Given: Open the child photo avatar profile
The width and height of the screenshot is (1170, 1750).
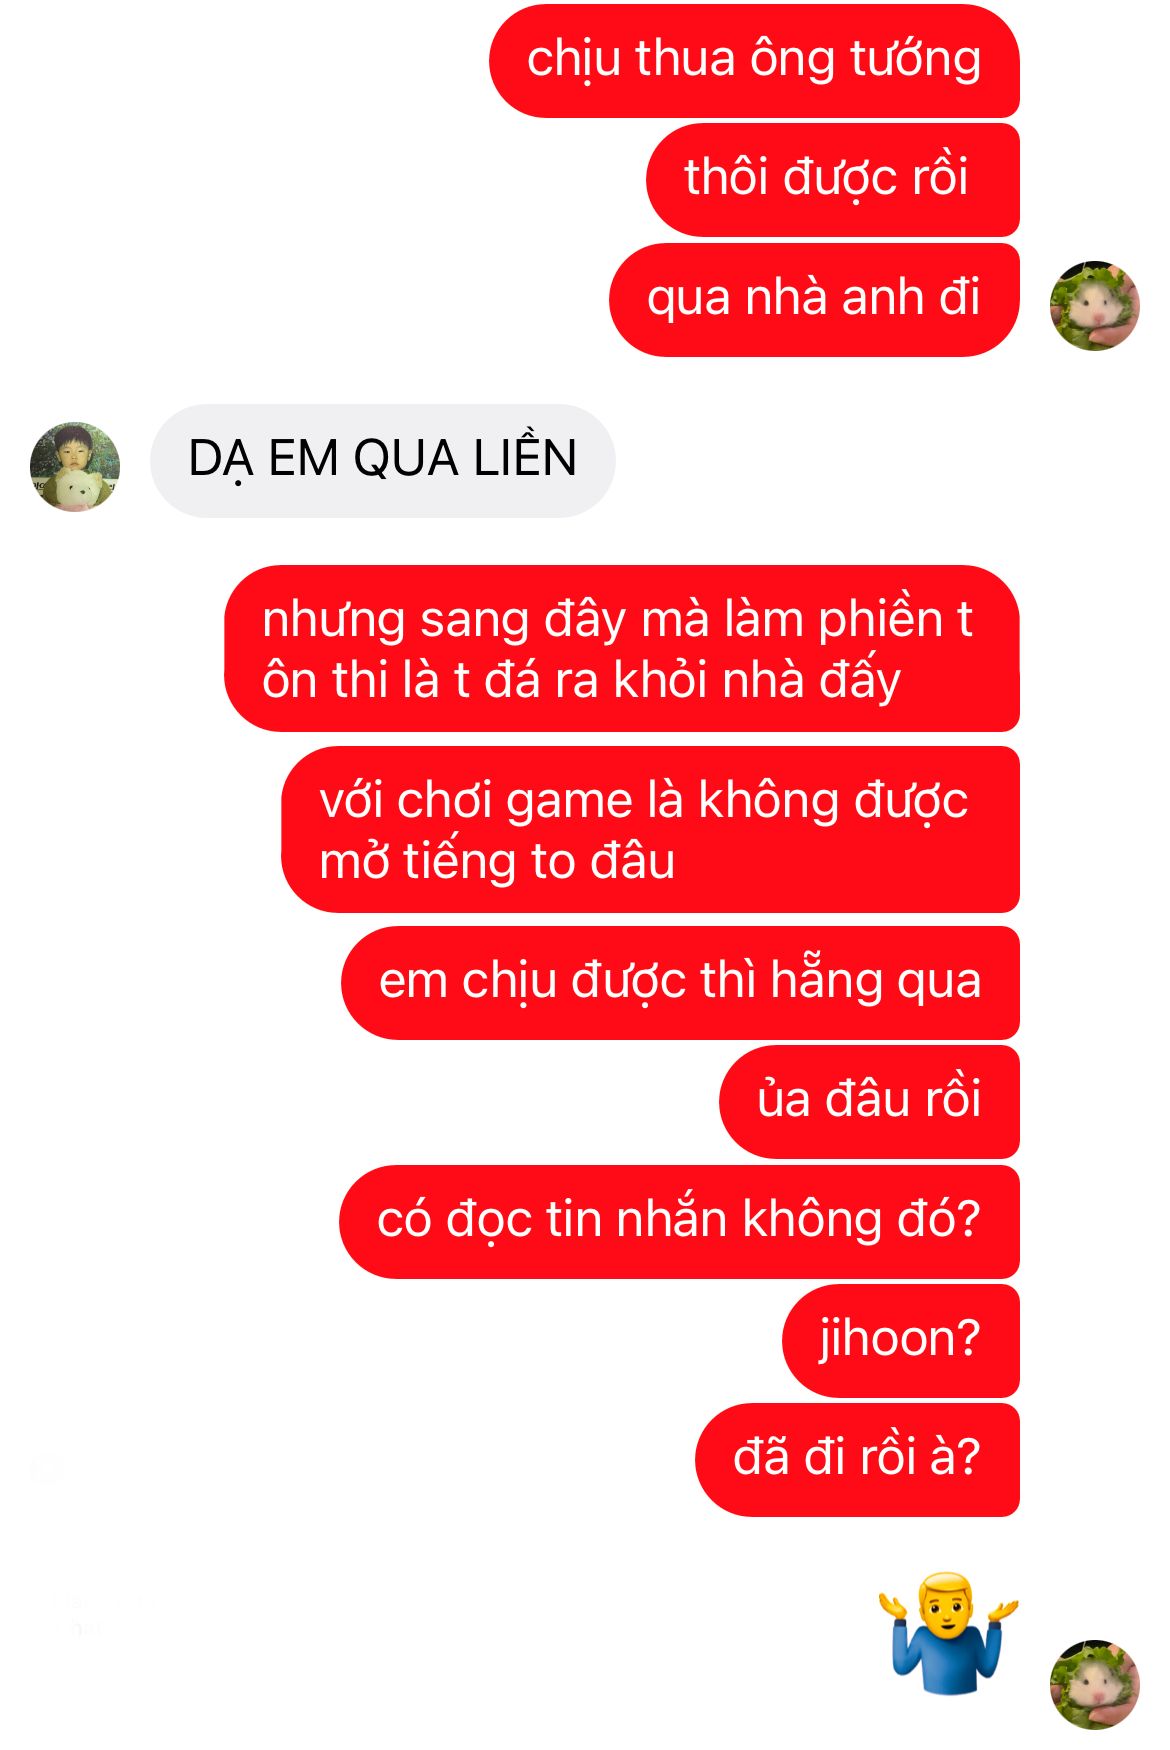Looking at the screenshot, I should (75, 466).
